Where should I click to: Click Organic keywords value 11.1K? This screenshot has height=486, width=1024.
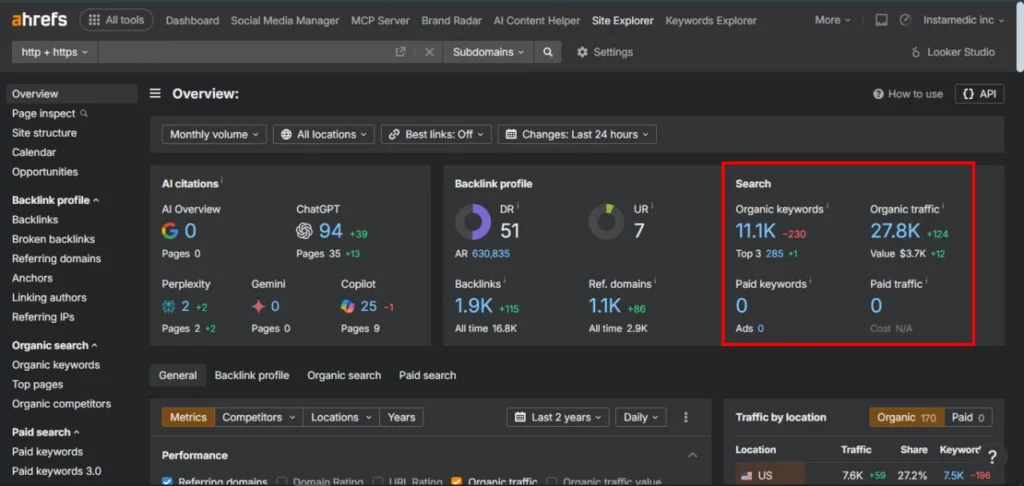756,231
